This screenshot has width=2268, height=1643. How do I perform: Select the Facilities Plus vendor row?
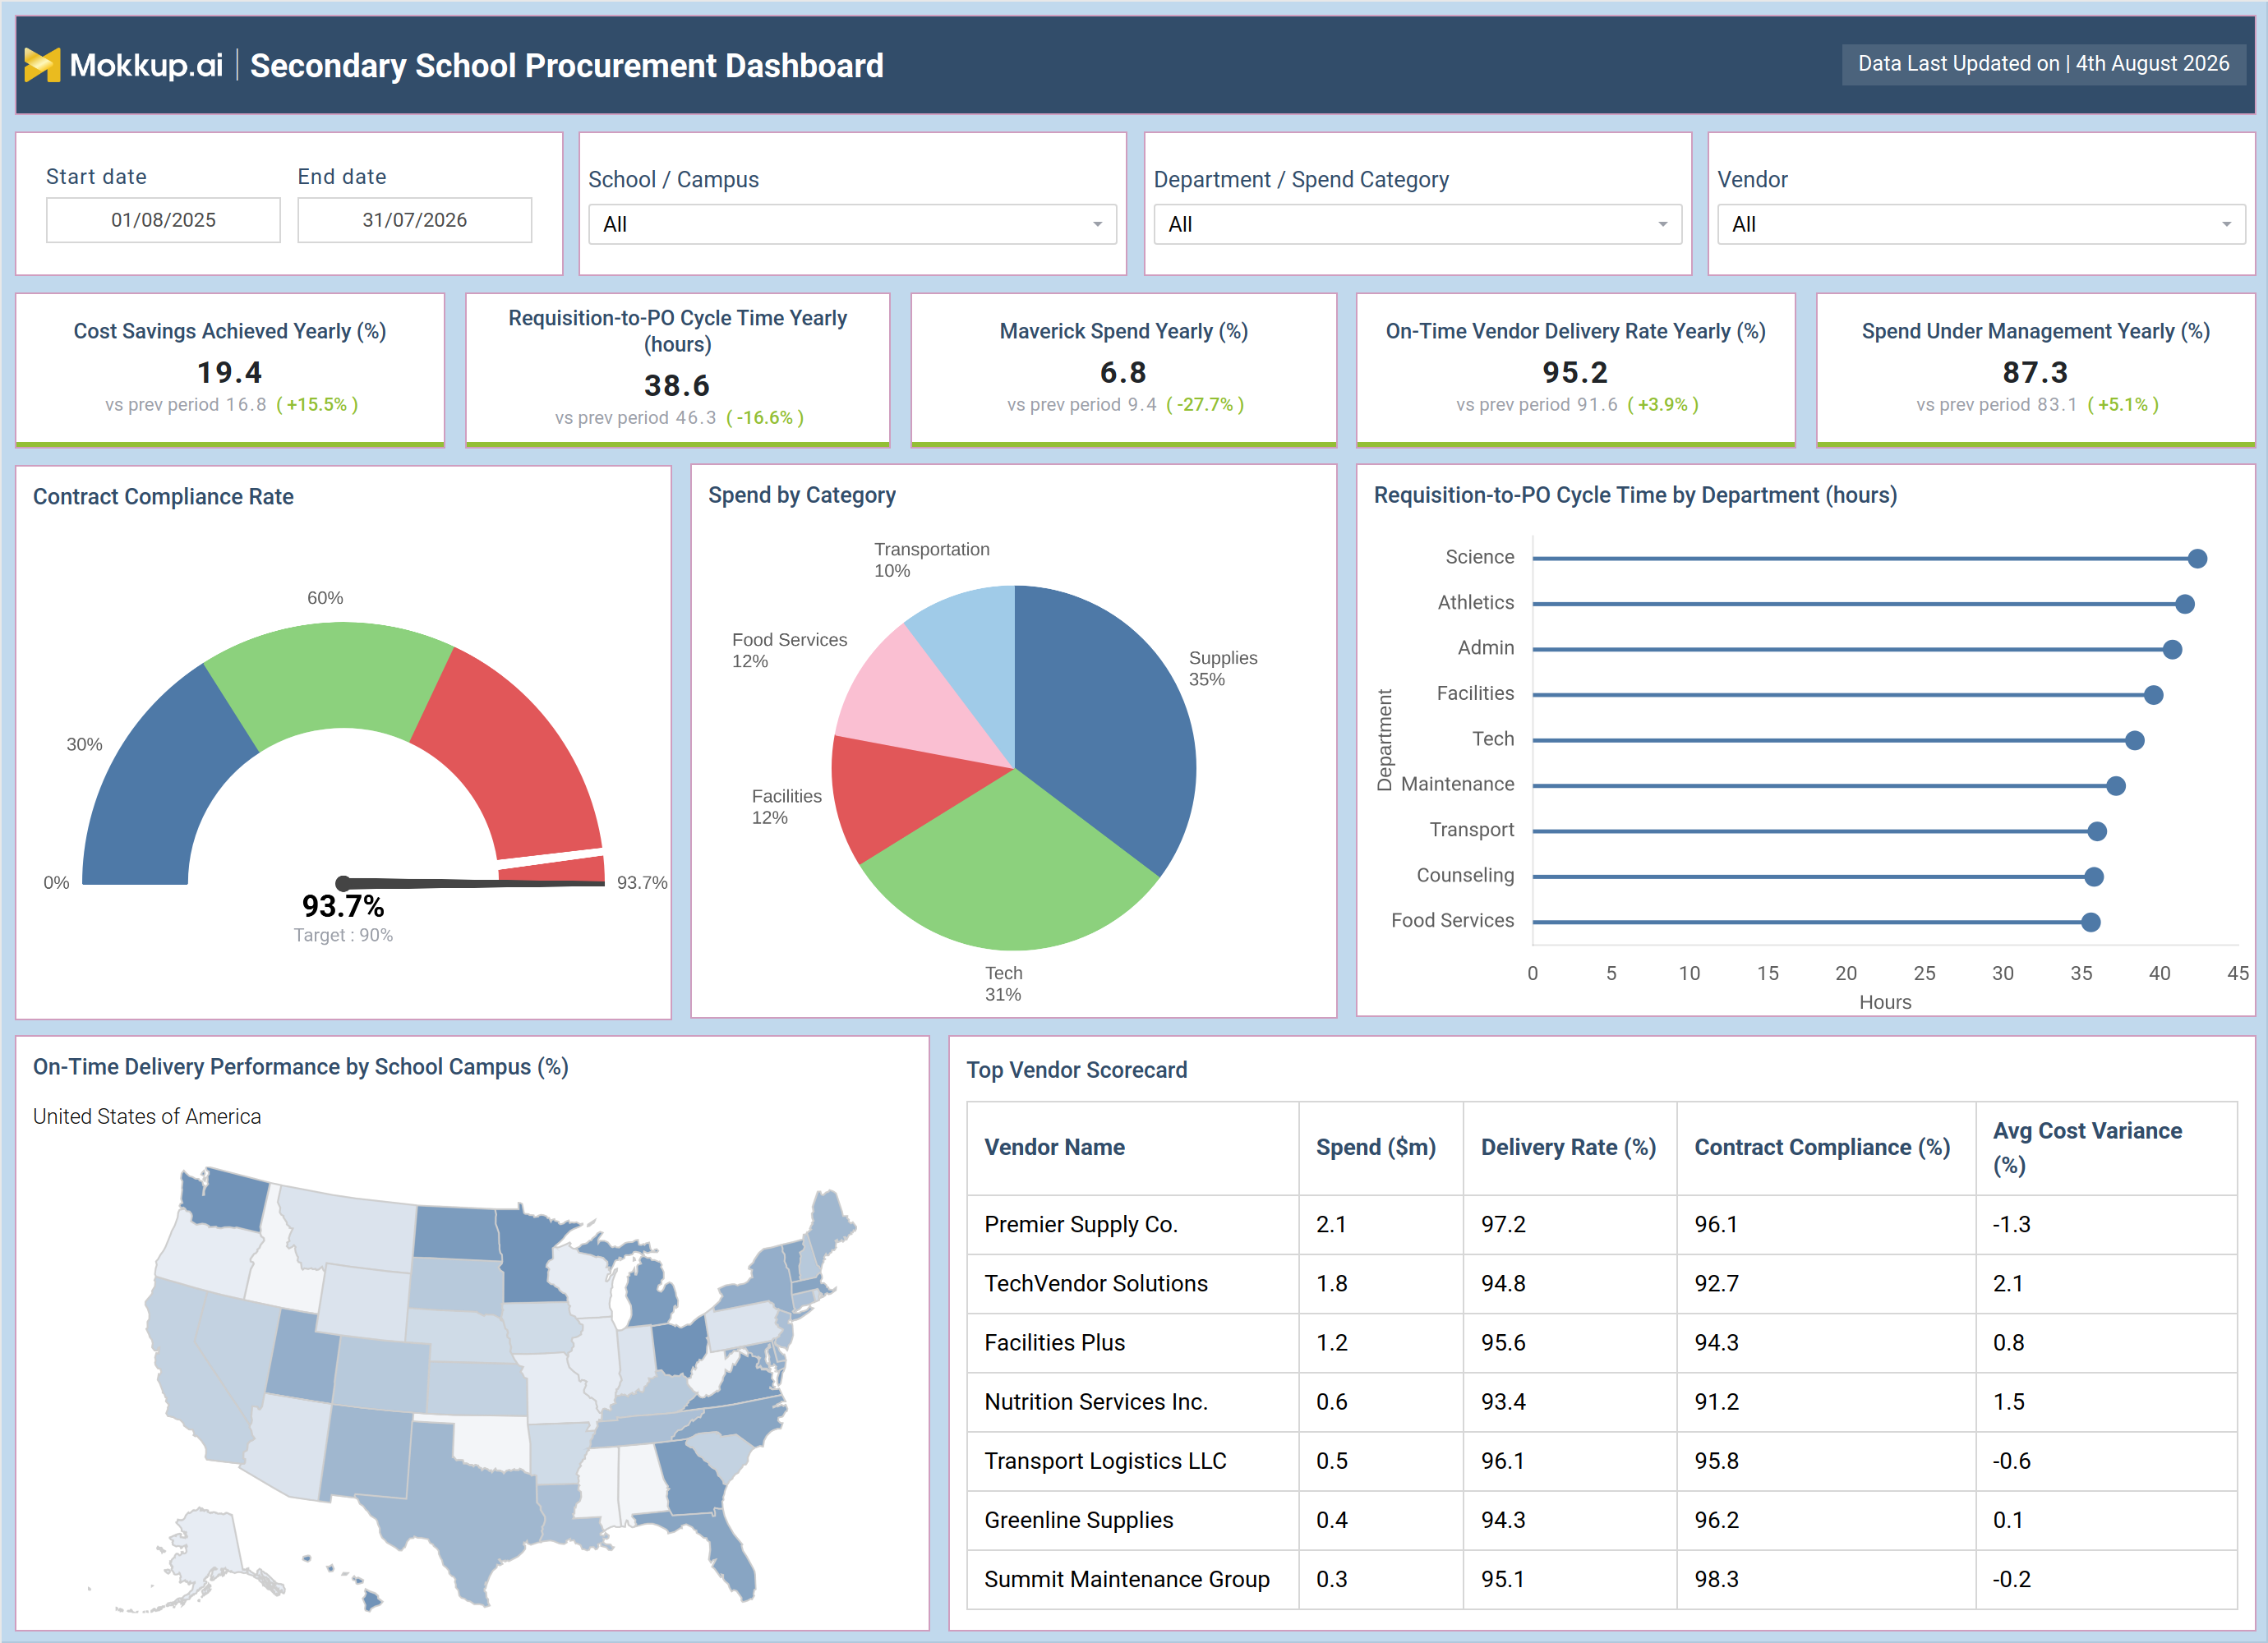point(1601,1342)
